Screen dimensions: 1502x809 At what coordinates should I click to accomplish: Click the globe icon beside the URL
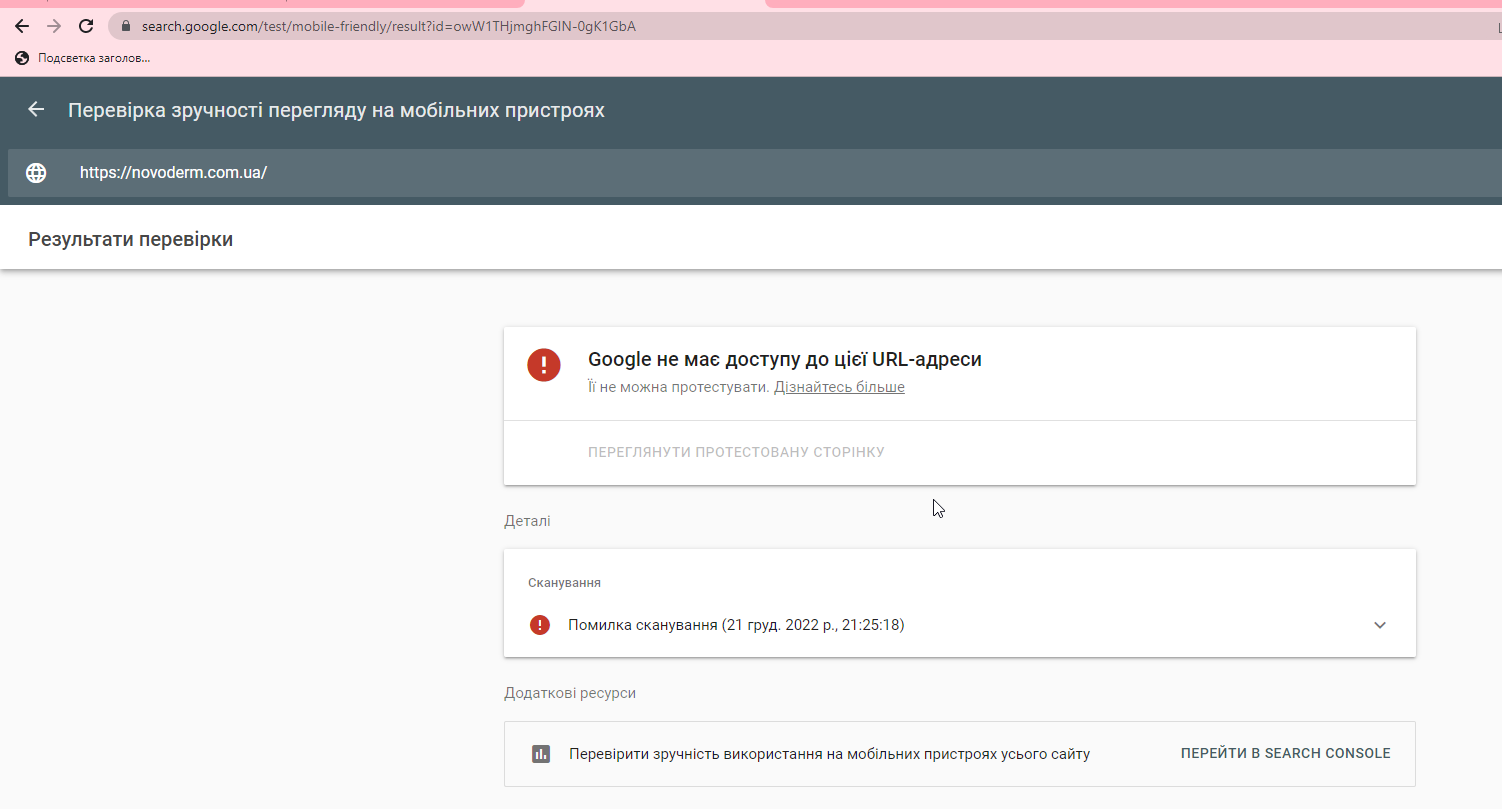point(36,173)
